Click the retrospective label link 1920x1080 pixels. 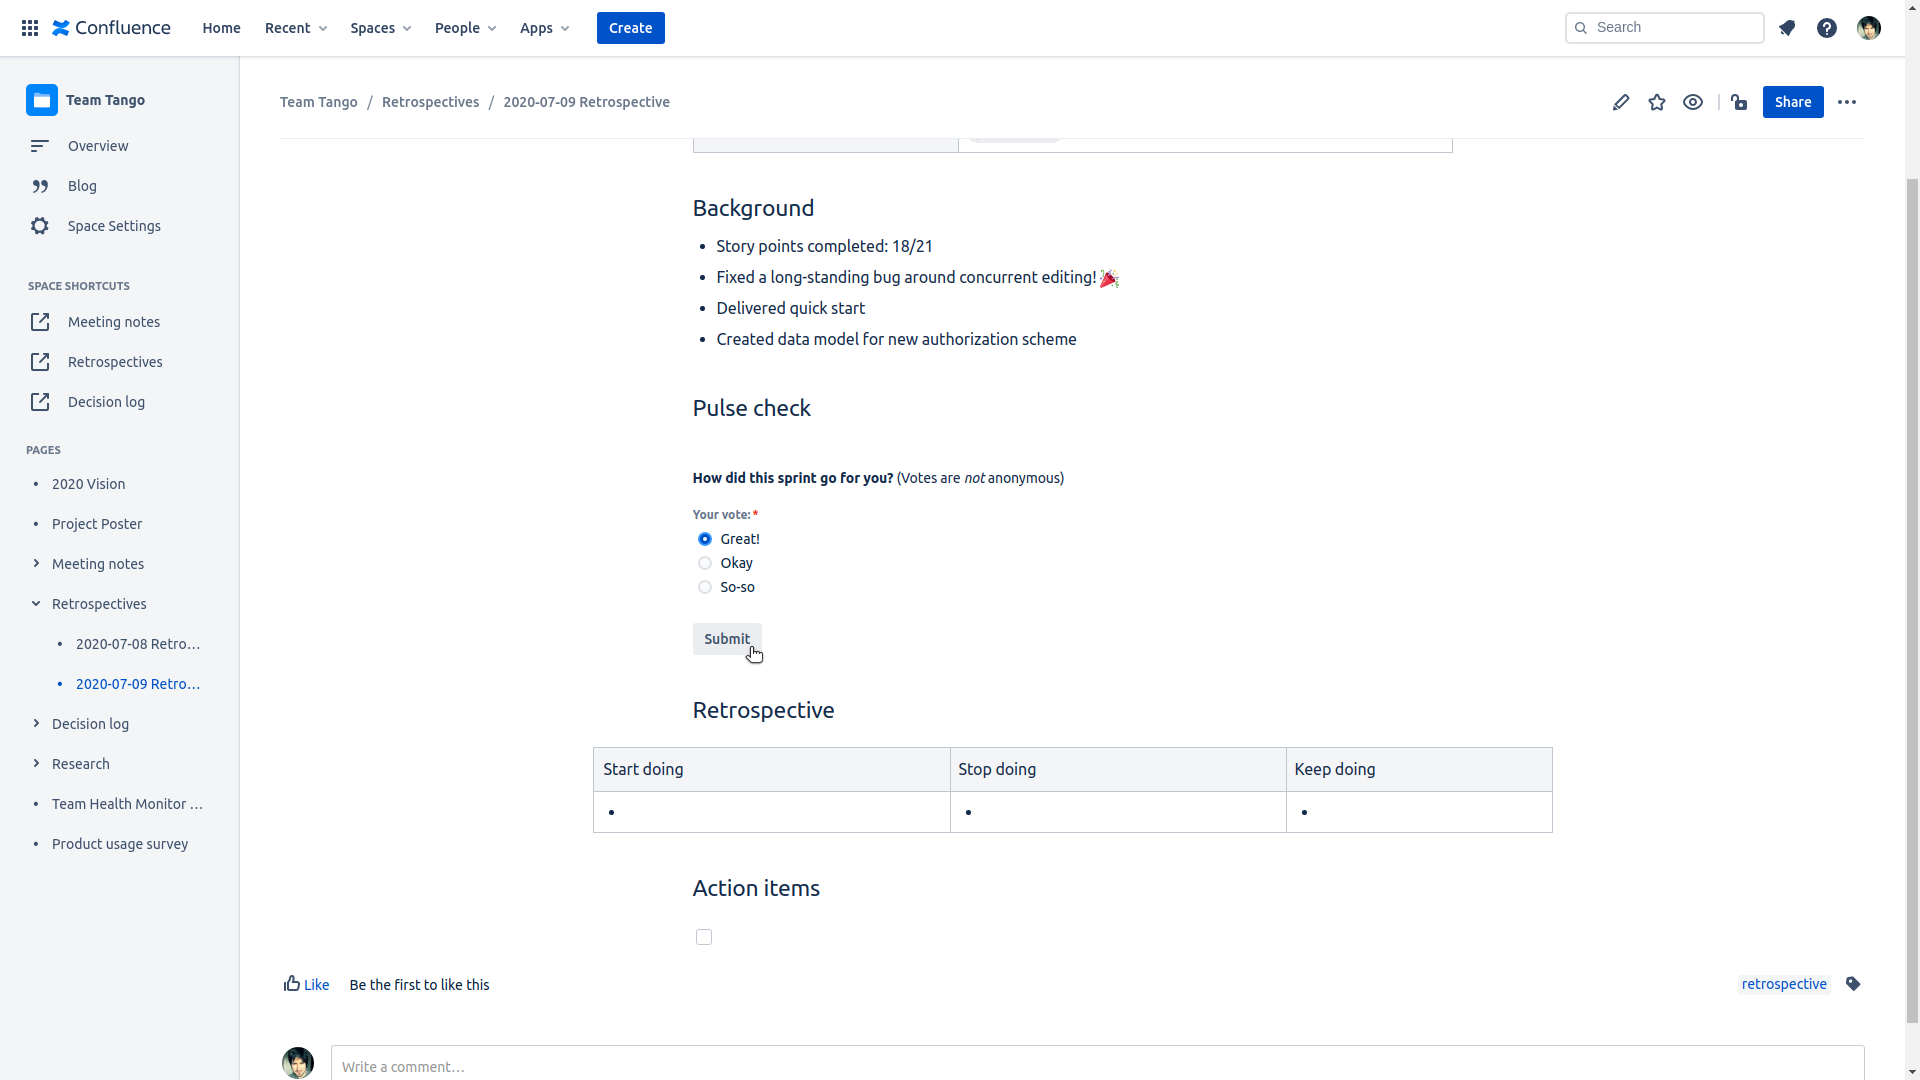(x=1784, y=984)
